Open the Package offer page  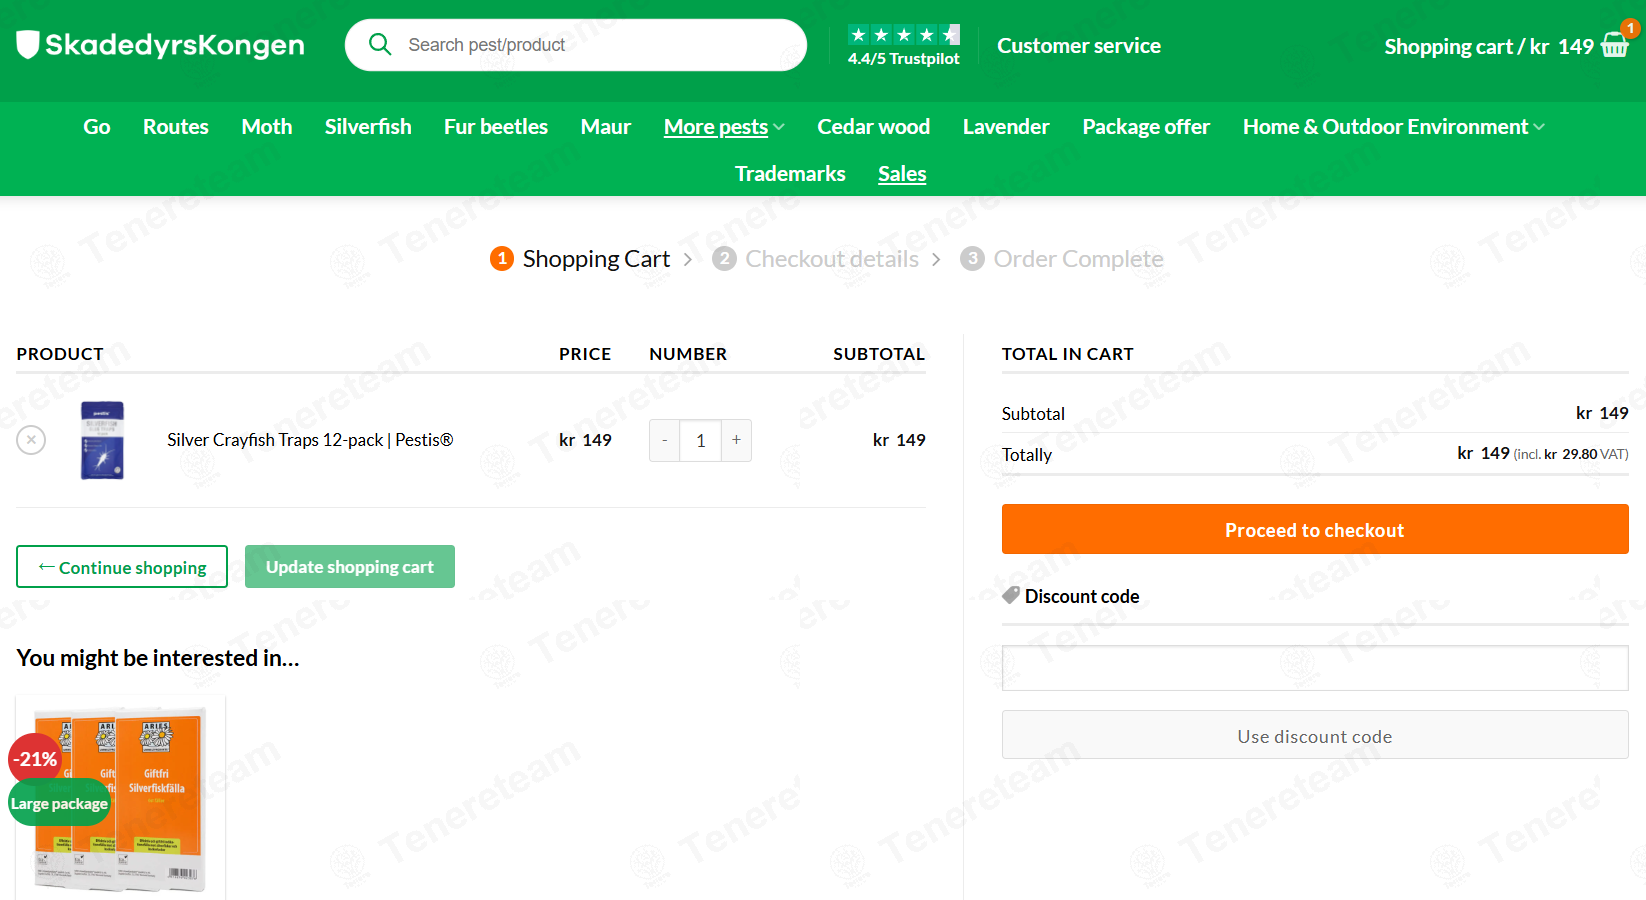pyautogui.click(x=1146, y=127)
